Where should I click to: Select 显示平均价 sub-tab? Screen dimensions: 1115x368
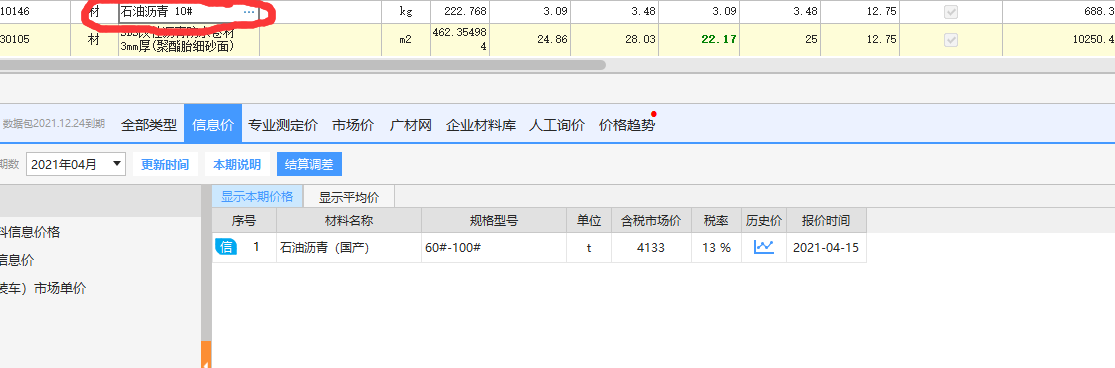pyautogui.click(x=348, y=197)
